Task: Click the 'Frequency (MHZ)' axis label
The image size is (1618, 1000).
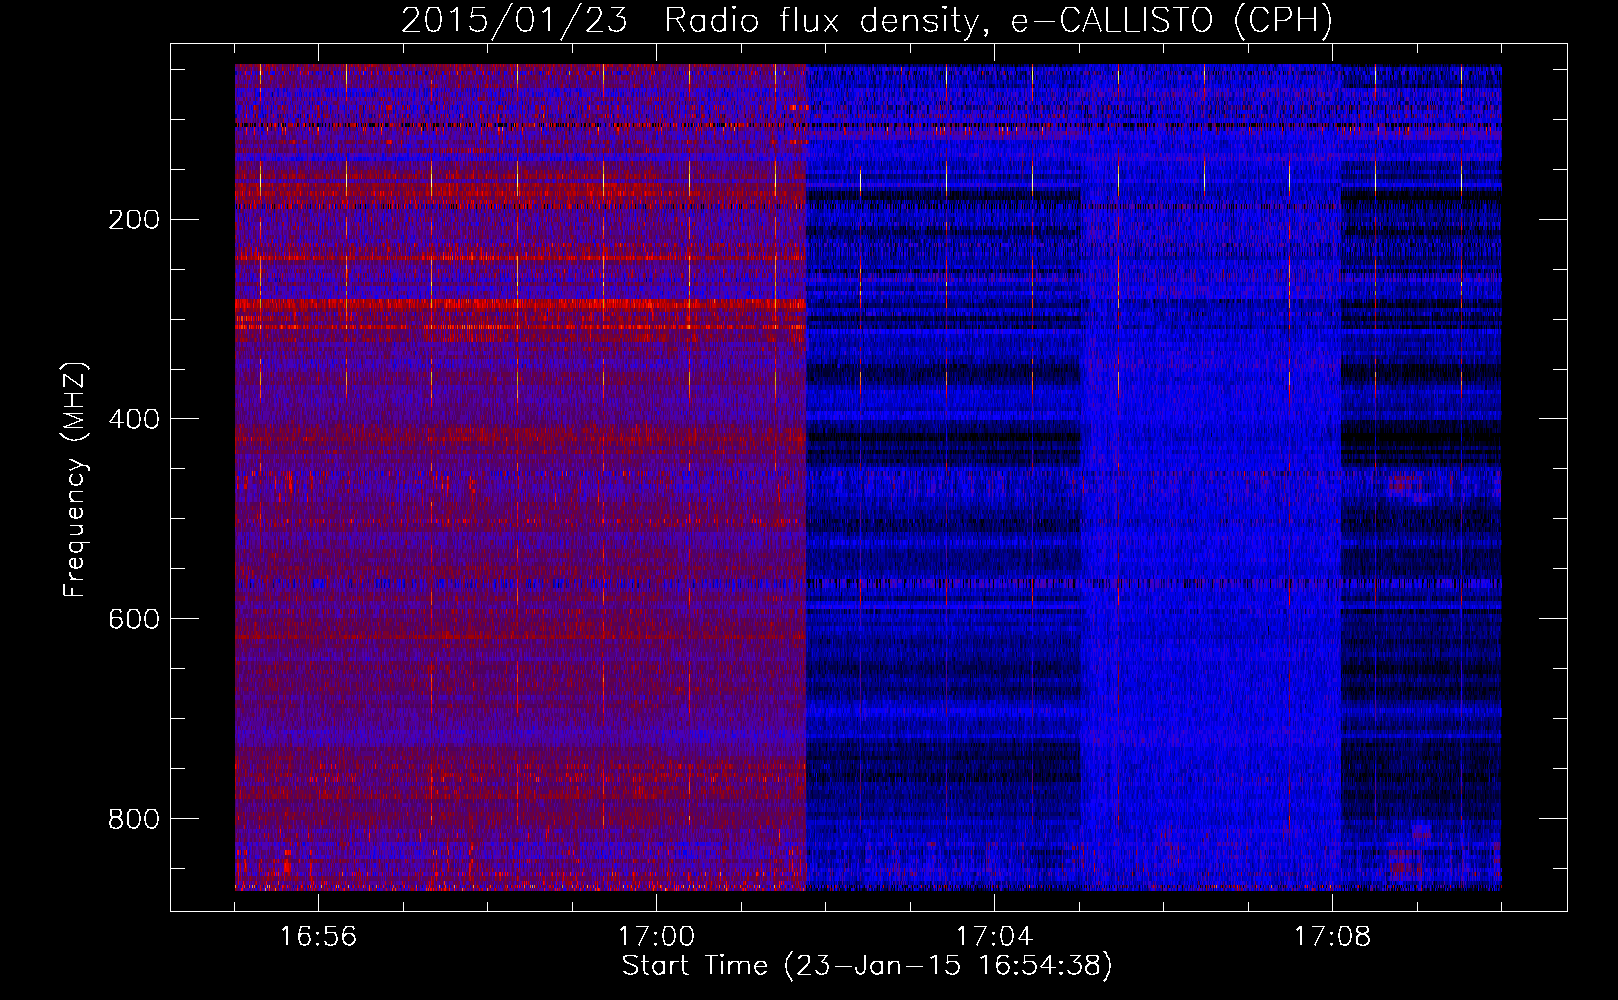Action: pos(75,480)
